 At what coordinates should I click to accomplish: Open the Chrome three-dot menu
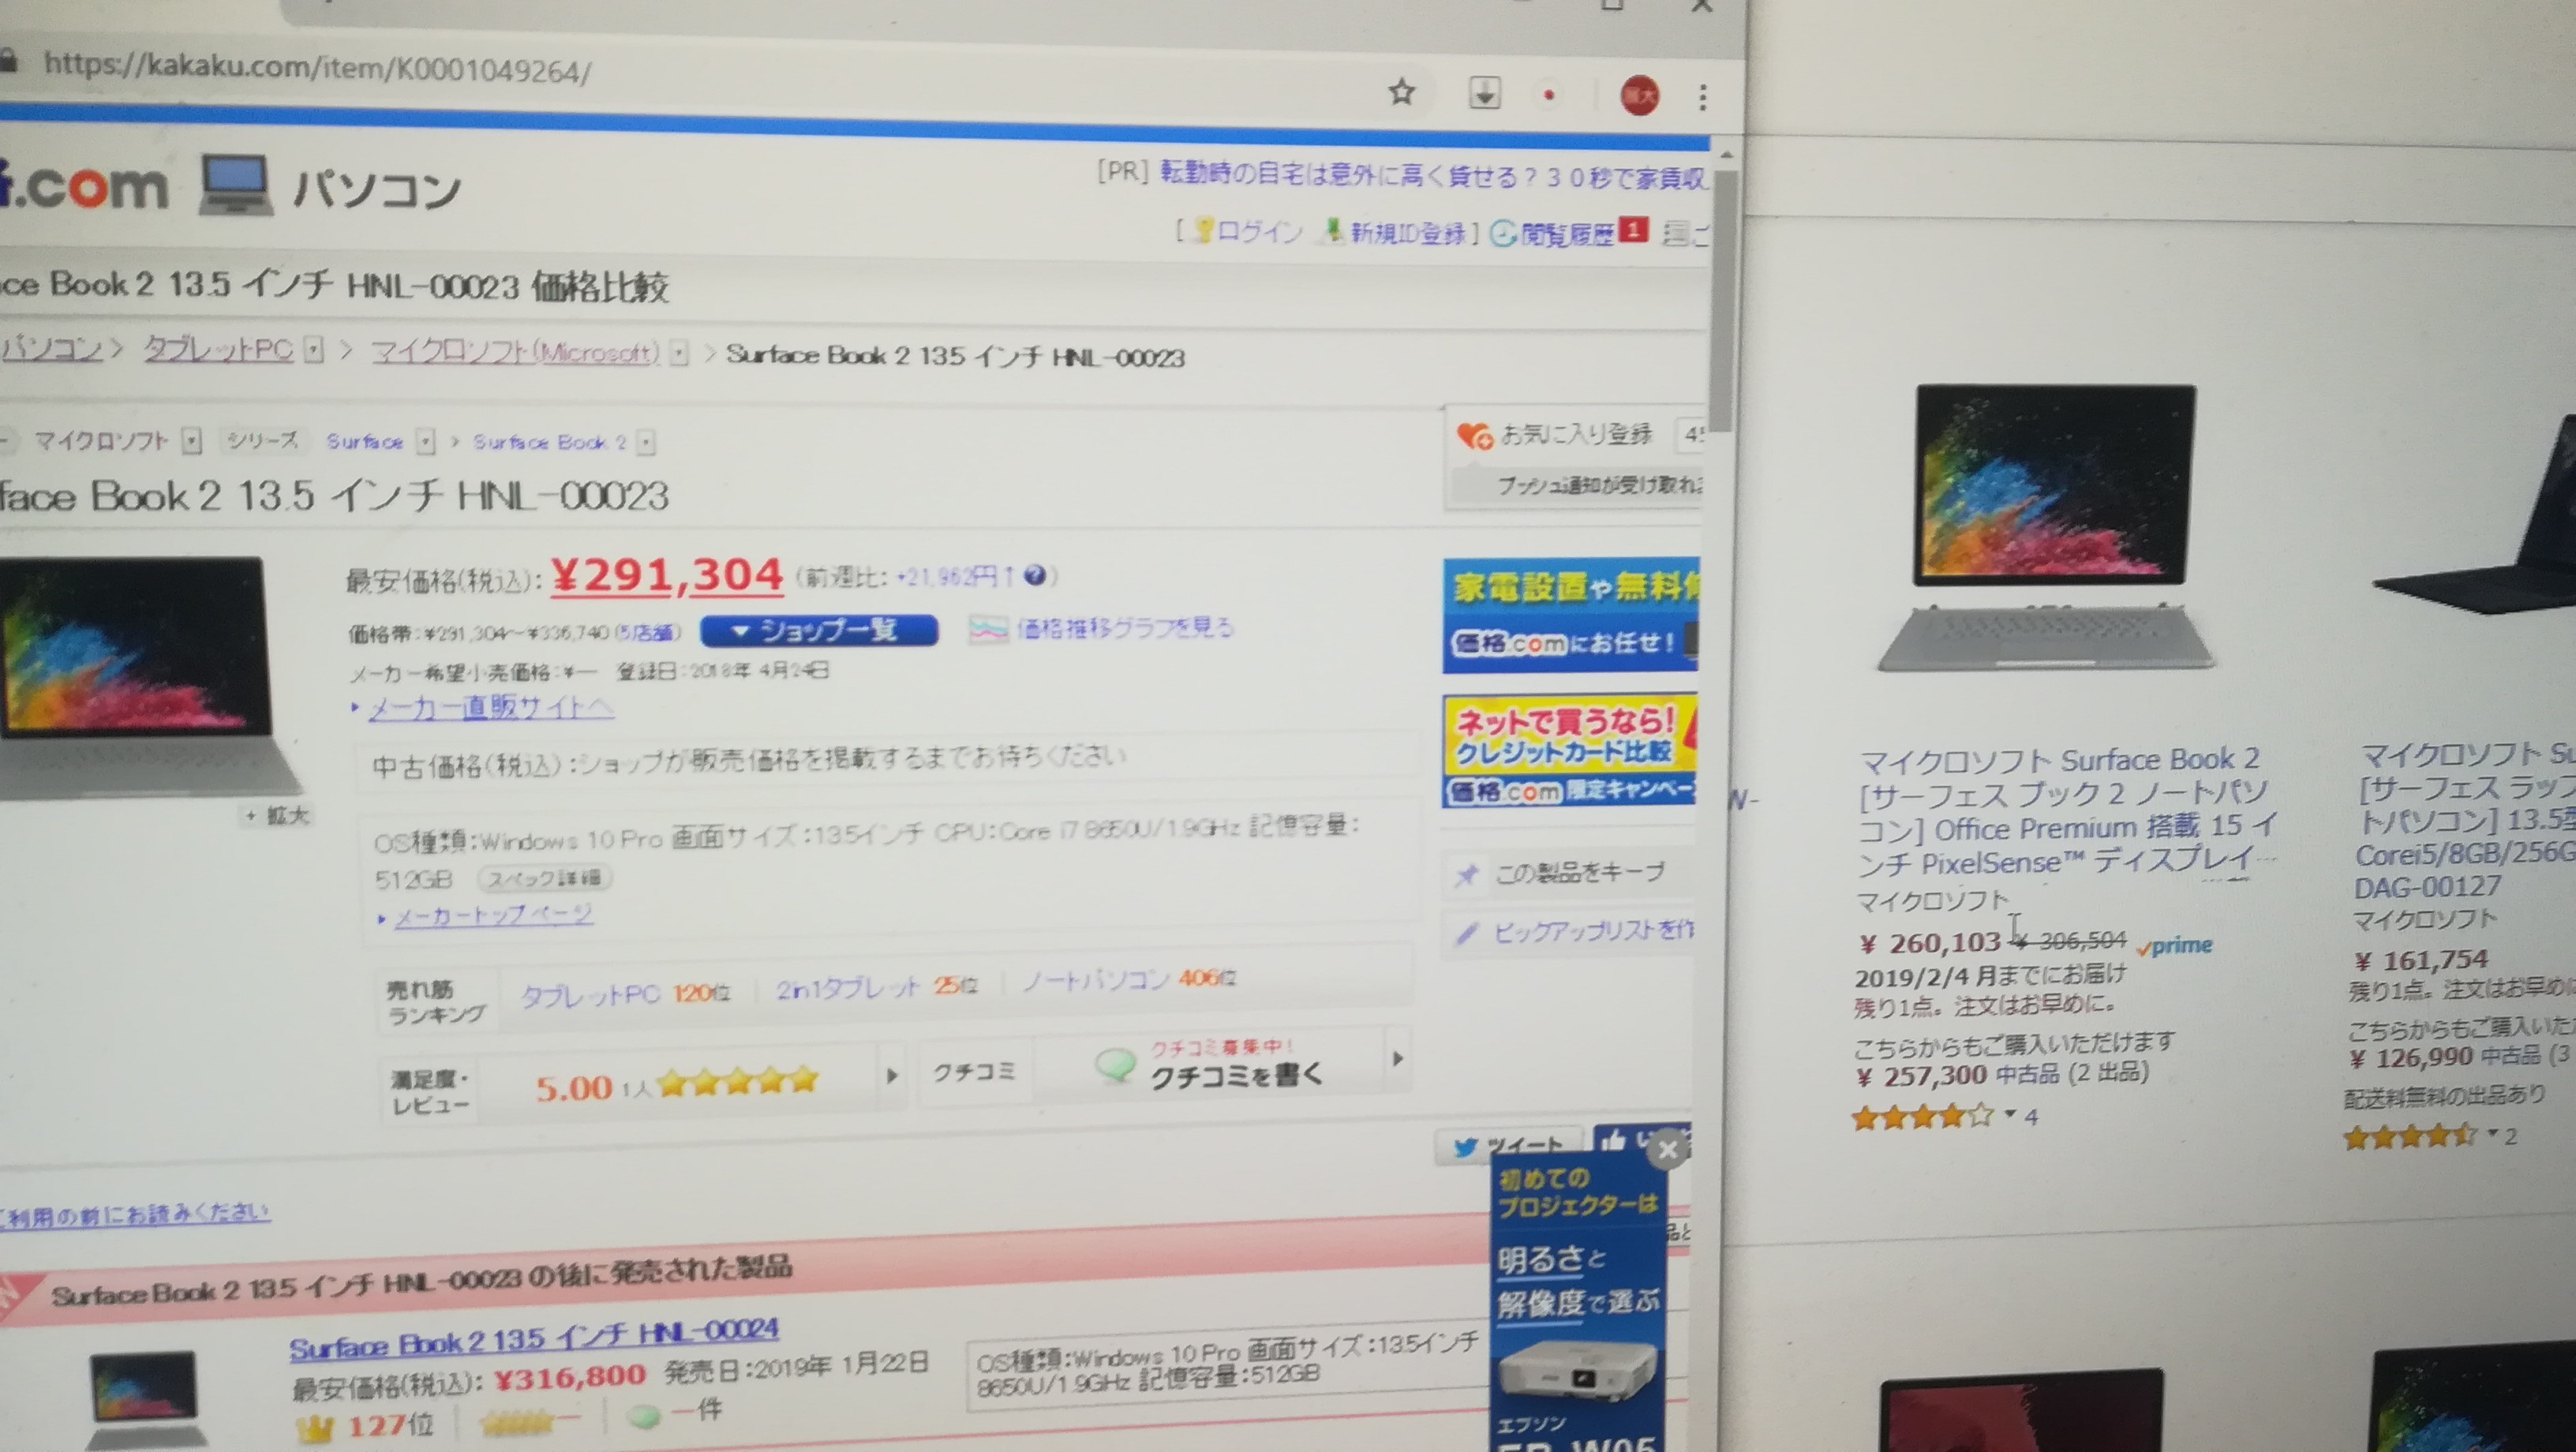[1703, 97]
